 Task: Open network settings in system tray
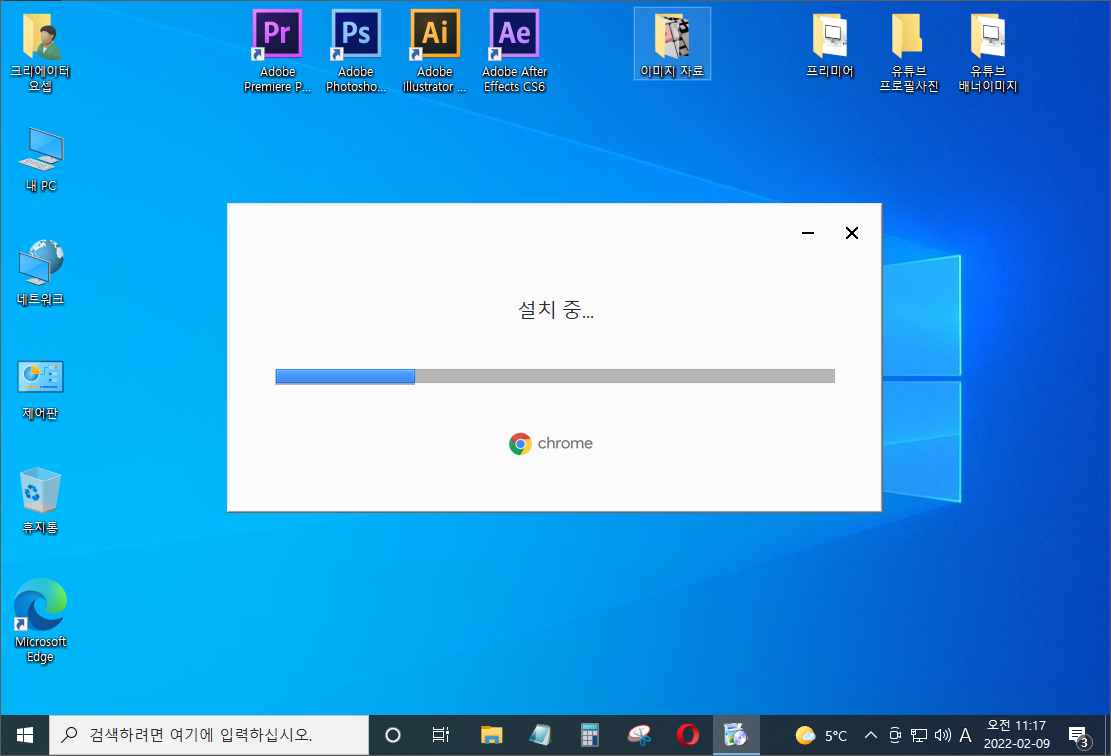pos(919,735)
